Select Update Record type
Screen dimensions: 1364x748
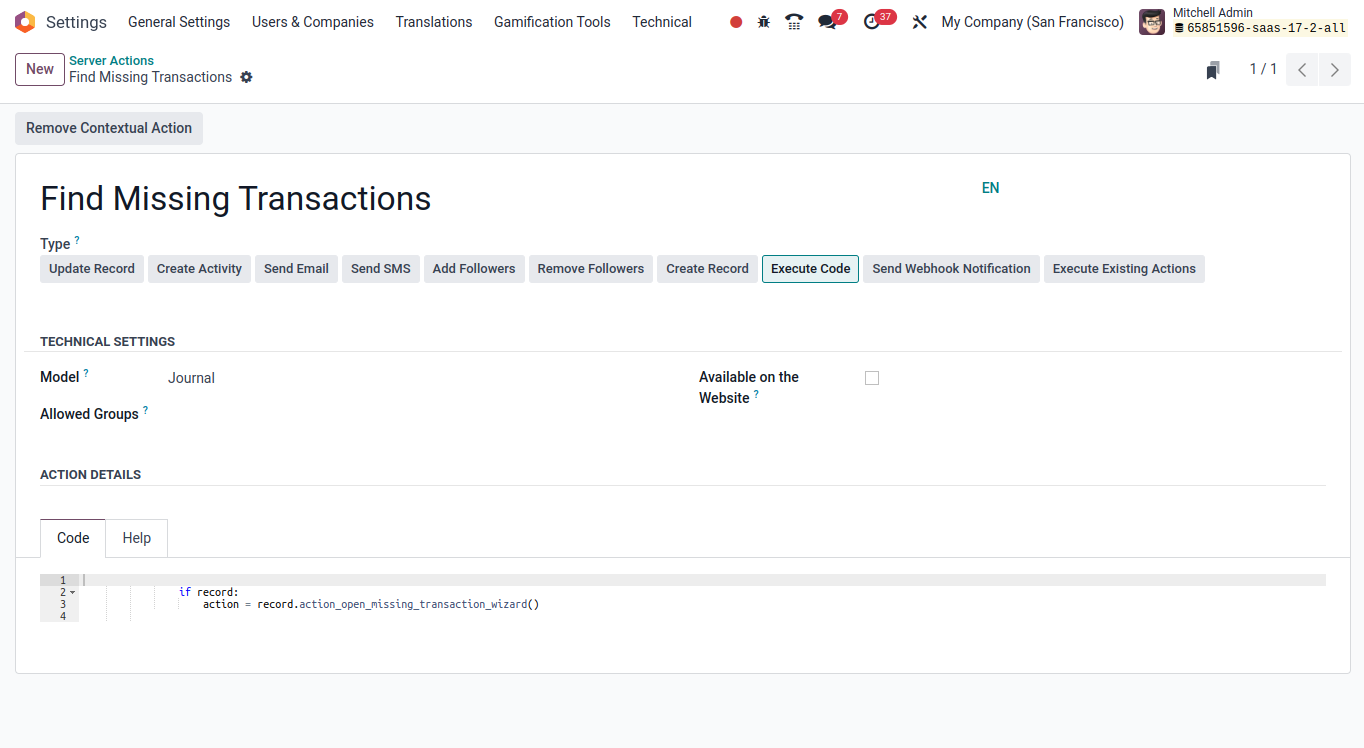point(92,269)
